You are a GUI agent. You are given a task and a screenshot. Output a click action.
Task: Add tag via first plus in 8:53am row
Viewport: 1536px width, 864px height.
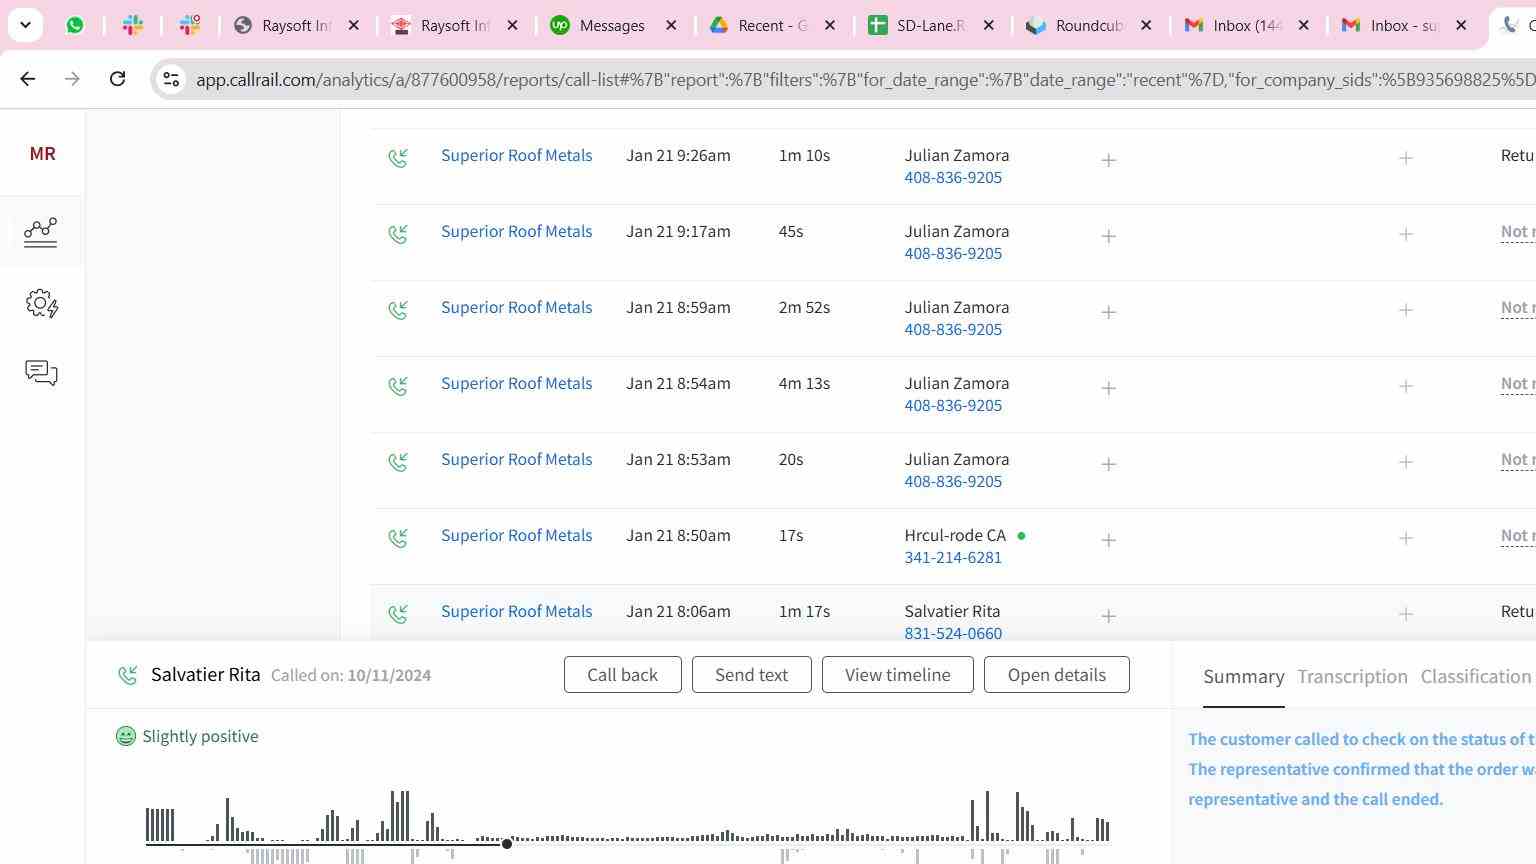click(x=1108, y=464)
